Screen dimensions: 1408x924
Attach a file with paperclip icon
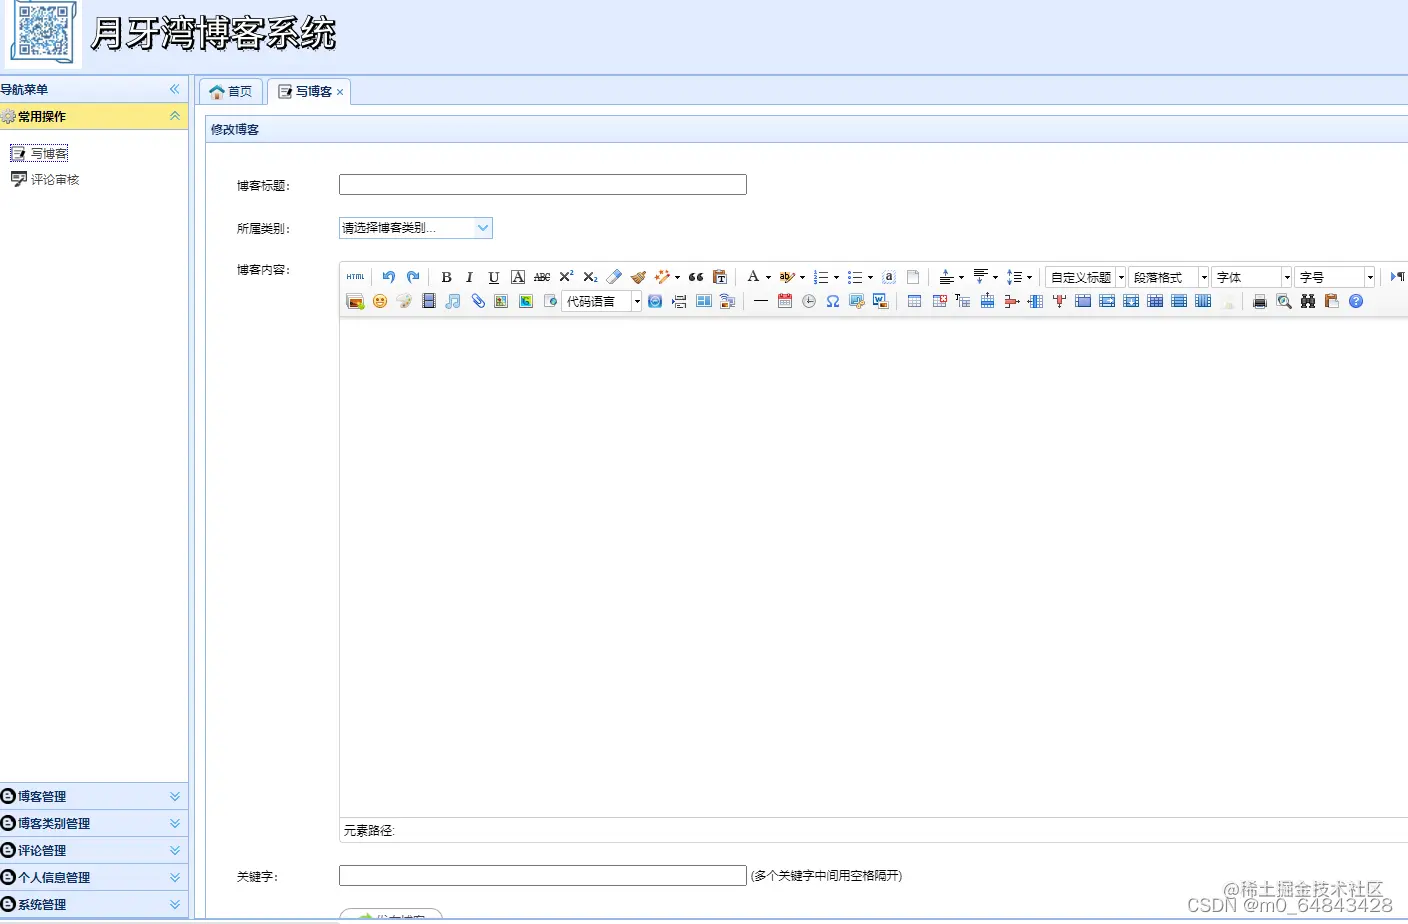click(x=478, y=301)
